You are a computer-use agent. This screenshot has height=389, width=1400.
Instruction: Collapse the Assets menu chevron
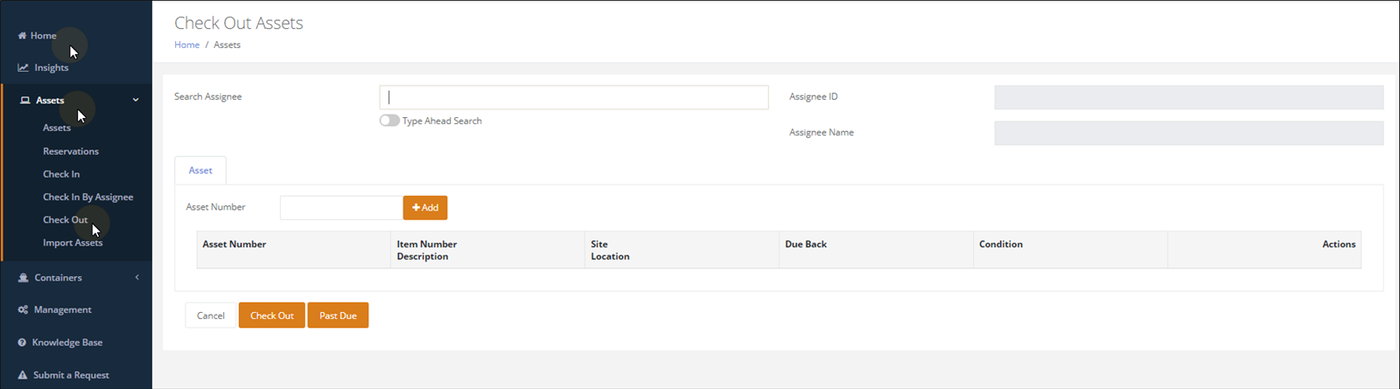tap(136, 100)
